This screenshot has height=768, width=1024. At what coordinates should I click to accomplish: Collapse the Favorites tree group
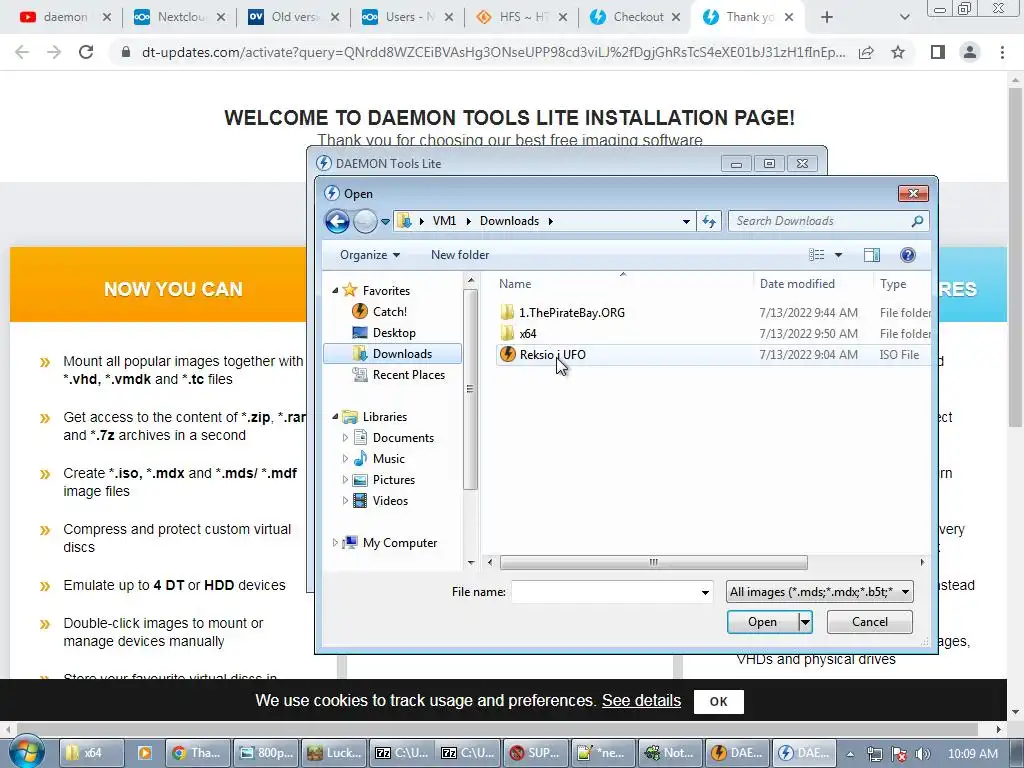(335, 290)
